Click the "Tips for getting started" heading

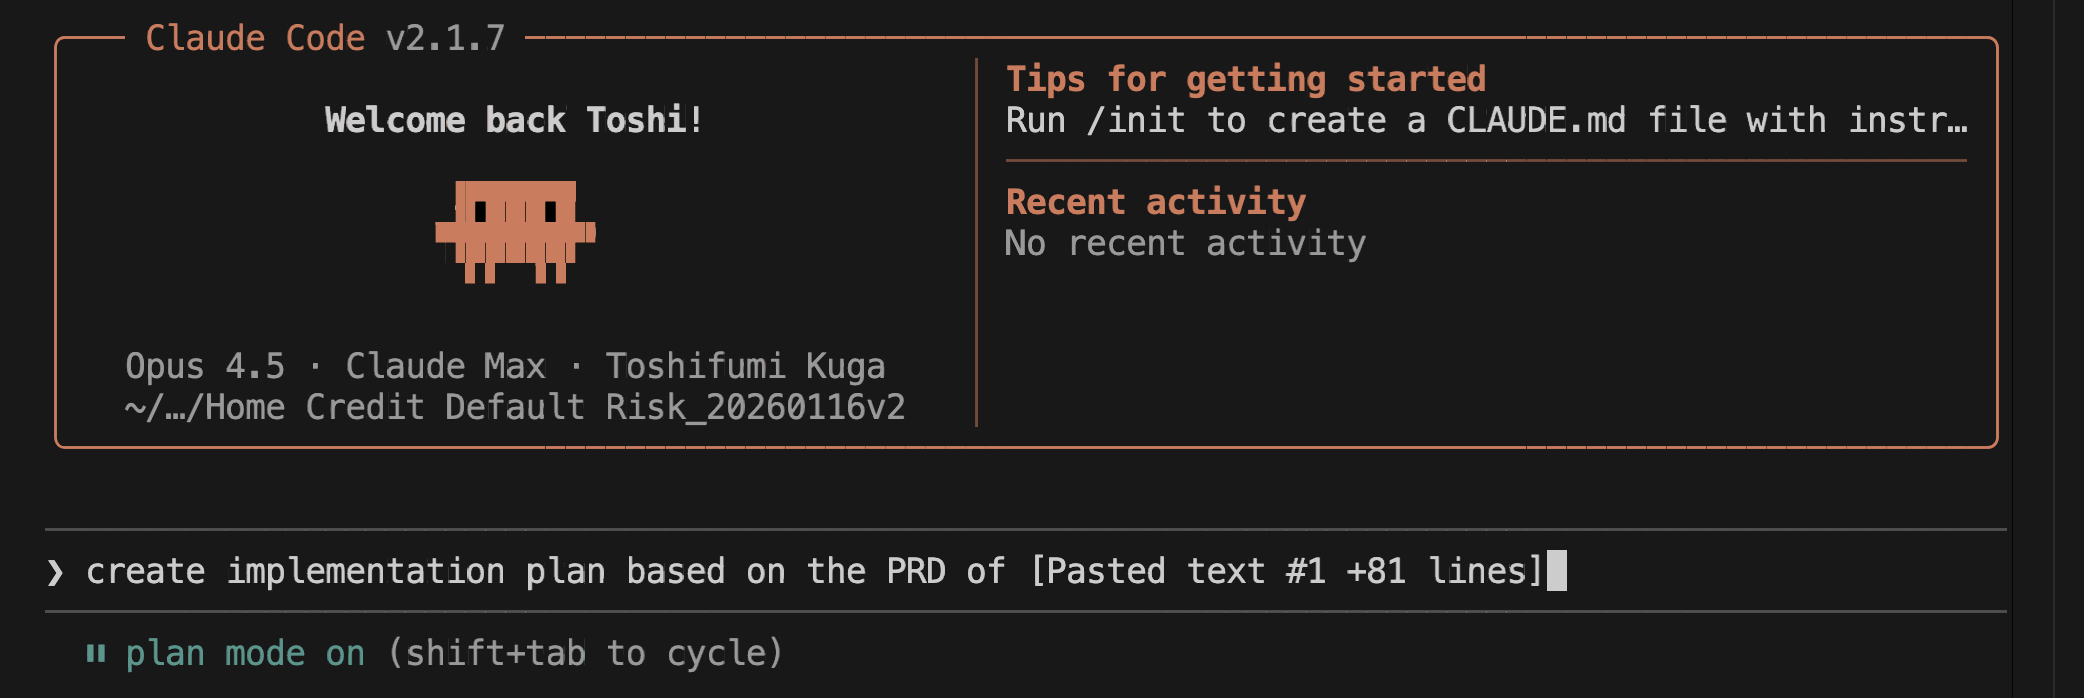[x=1245, y=79]
